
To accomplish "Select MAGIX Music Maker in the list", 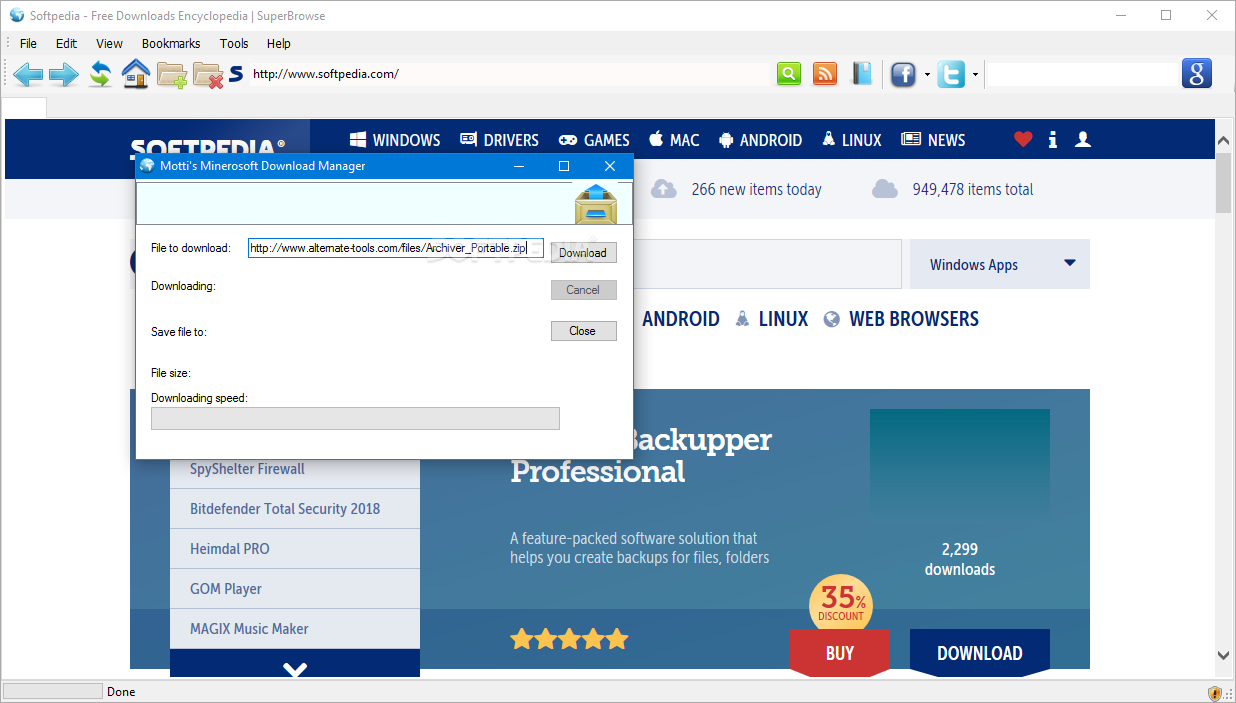I will [295, 629].
